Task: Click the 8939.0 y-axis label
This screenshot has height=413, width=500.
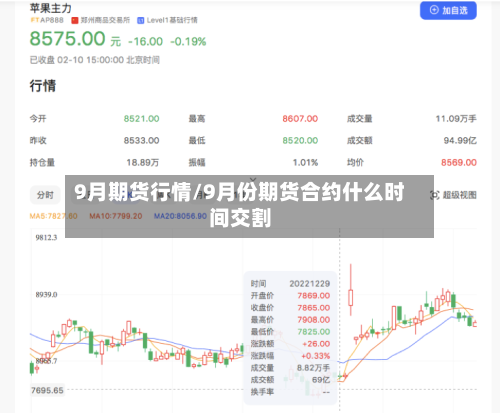Action: [x=46, y=295]
